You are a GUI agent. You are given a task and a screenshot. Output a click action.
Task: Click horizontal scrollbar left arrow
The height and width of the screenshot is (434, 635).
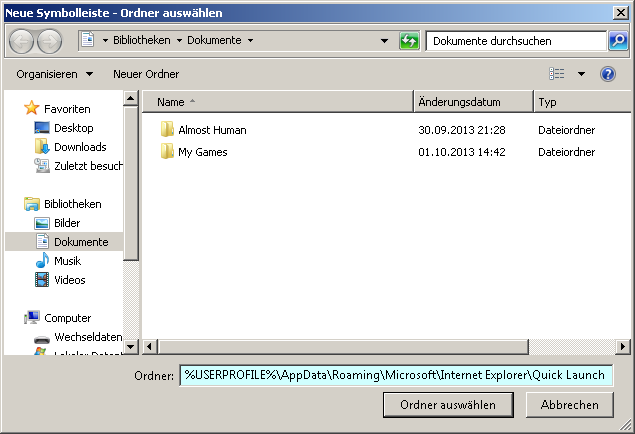(149, 347)
